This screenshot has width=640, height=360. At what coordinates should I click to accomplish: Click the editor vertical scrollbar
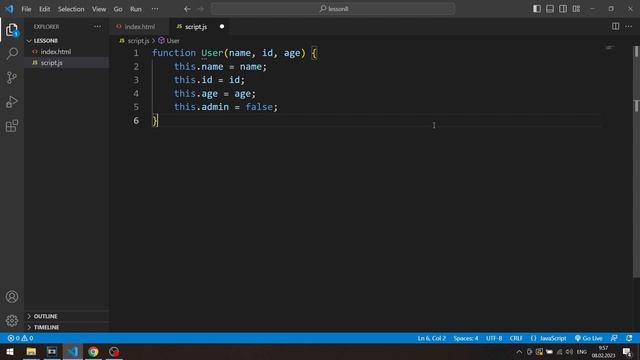click(636, 162)
